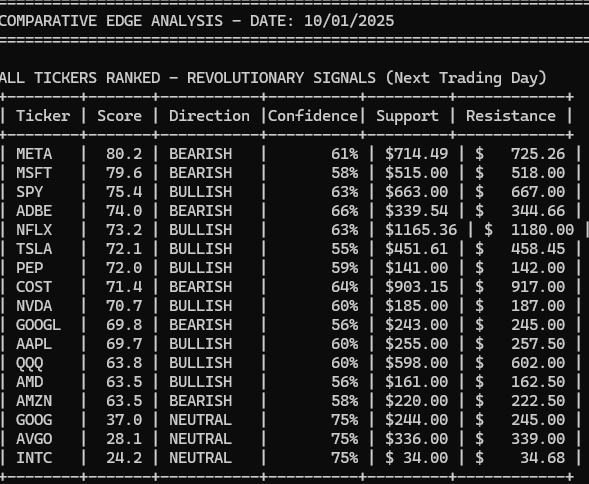Click the PEP confidence 59%
The height and width of the screenshot is (484, 589).
[x=344, y=268]
